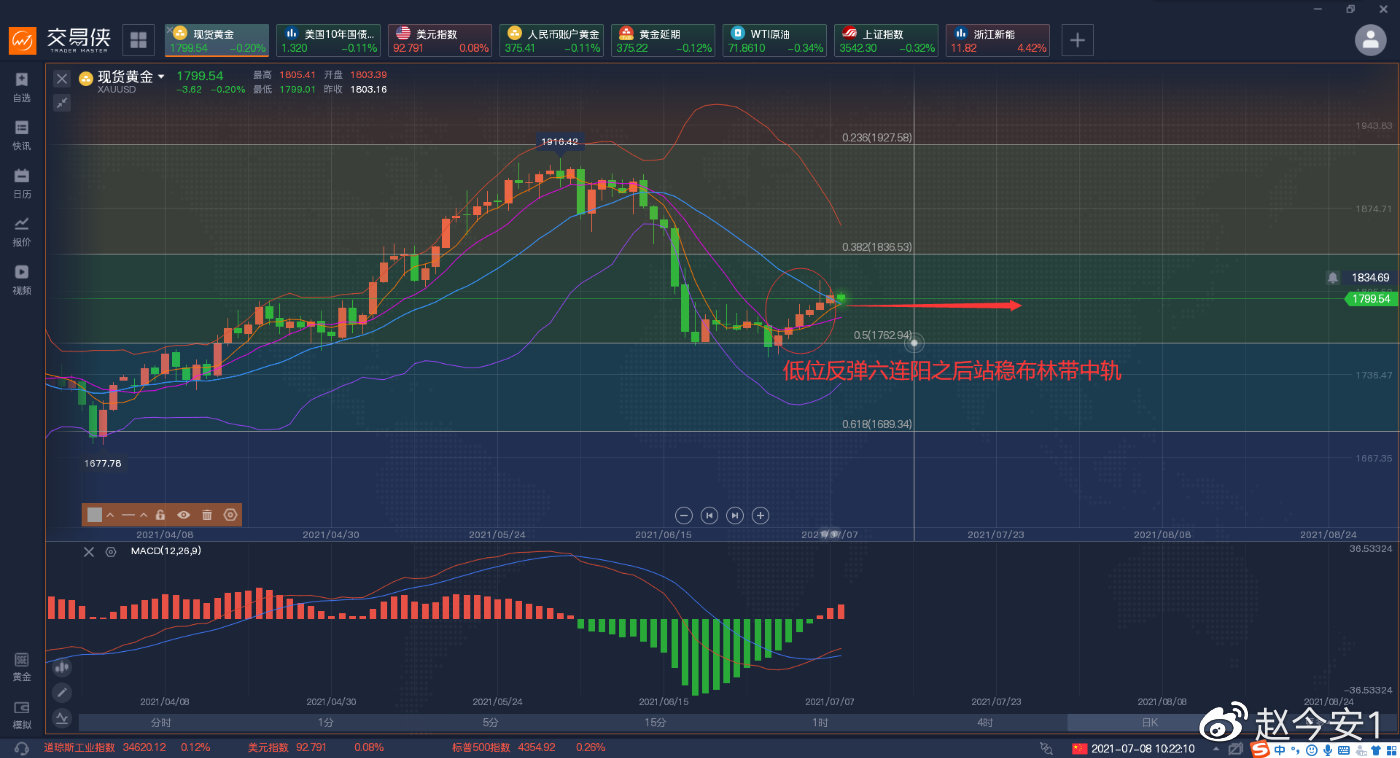Close the MACD indicator panel
The width and height of the screenshot is (1400, 758).
pos(88,551)
